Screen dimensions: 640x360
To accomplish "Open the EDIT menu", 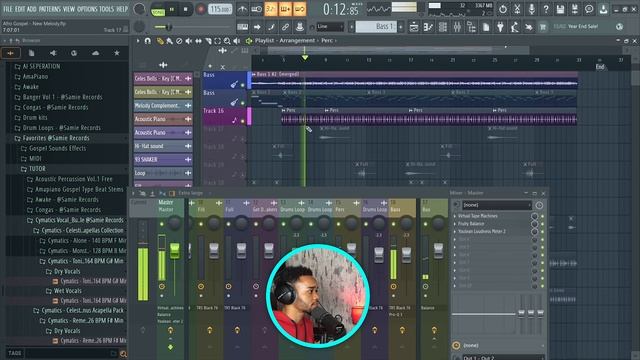I will [20, 9].
